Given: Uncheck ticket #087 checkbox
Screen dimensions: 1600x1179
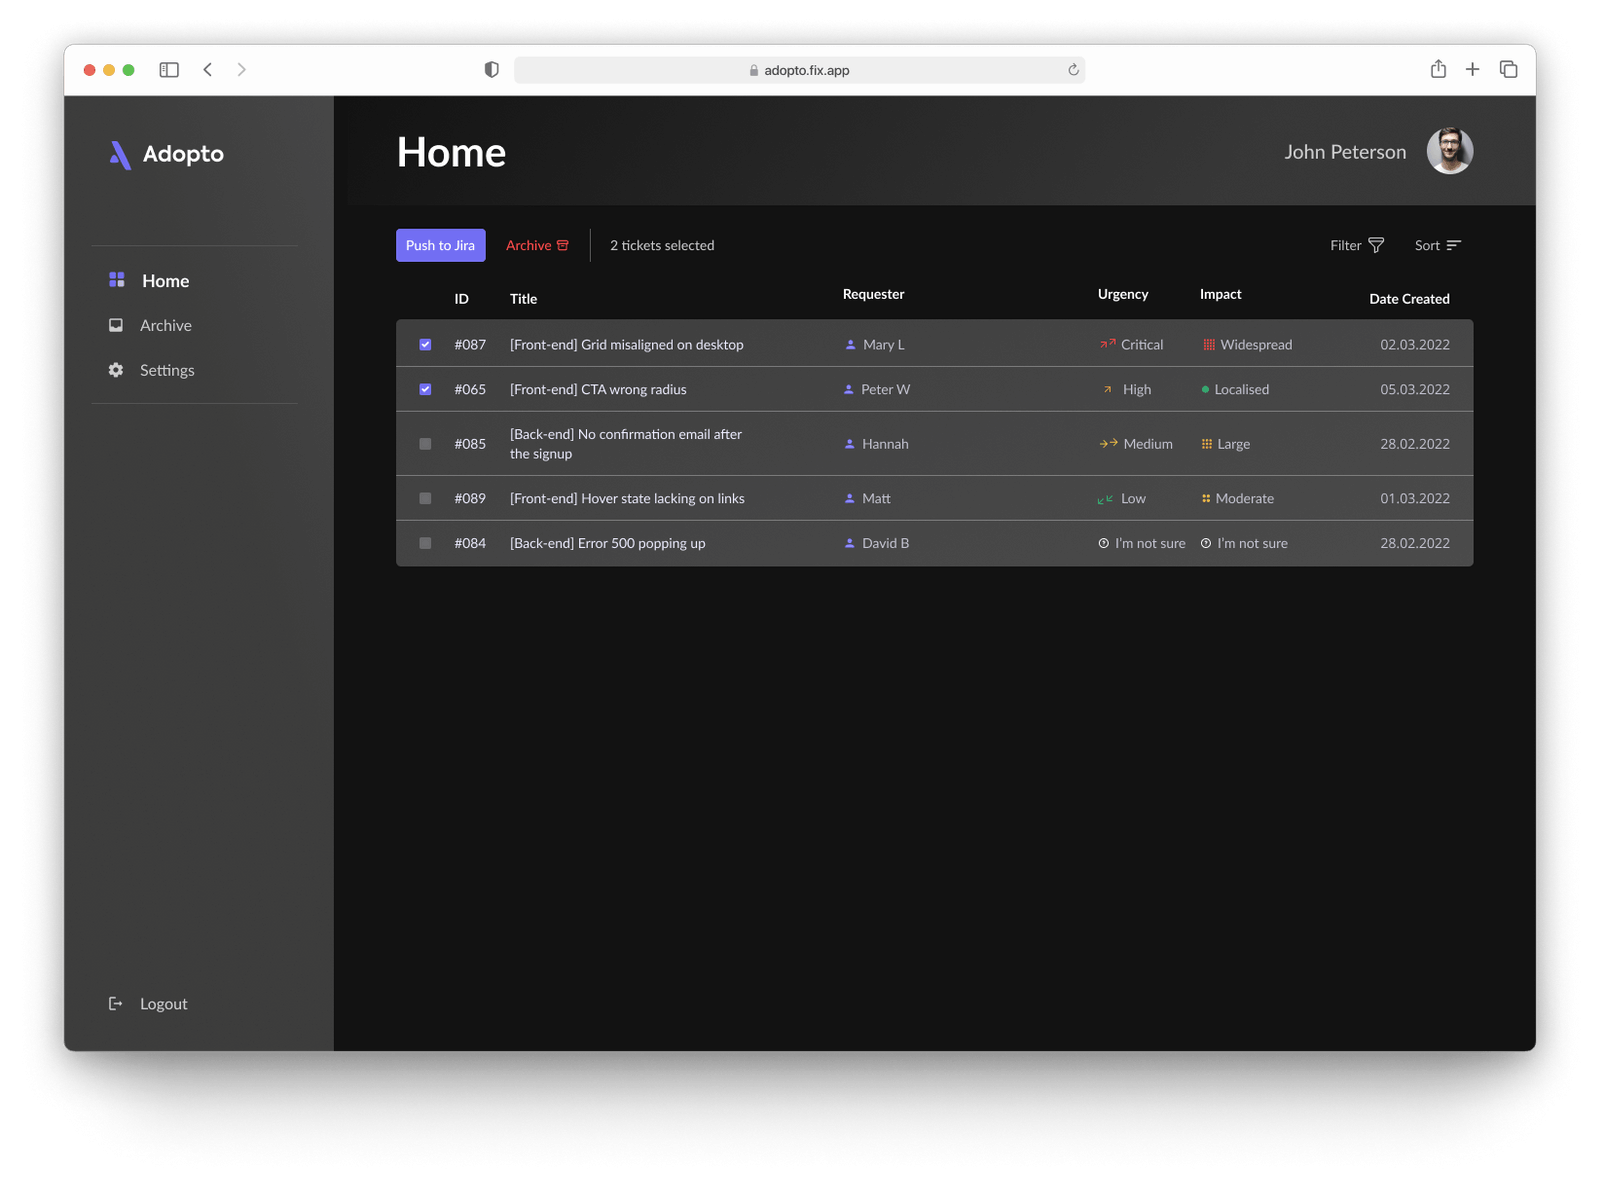Looking at the screenshot, I should pyautogui.click(x=425, y=344).
